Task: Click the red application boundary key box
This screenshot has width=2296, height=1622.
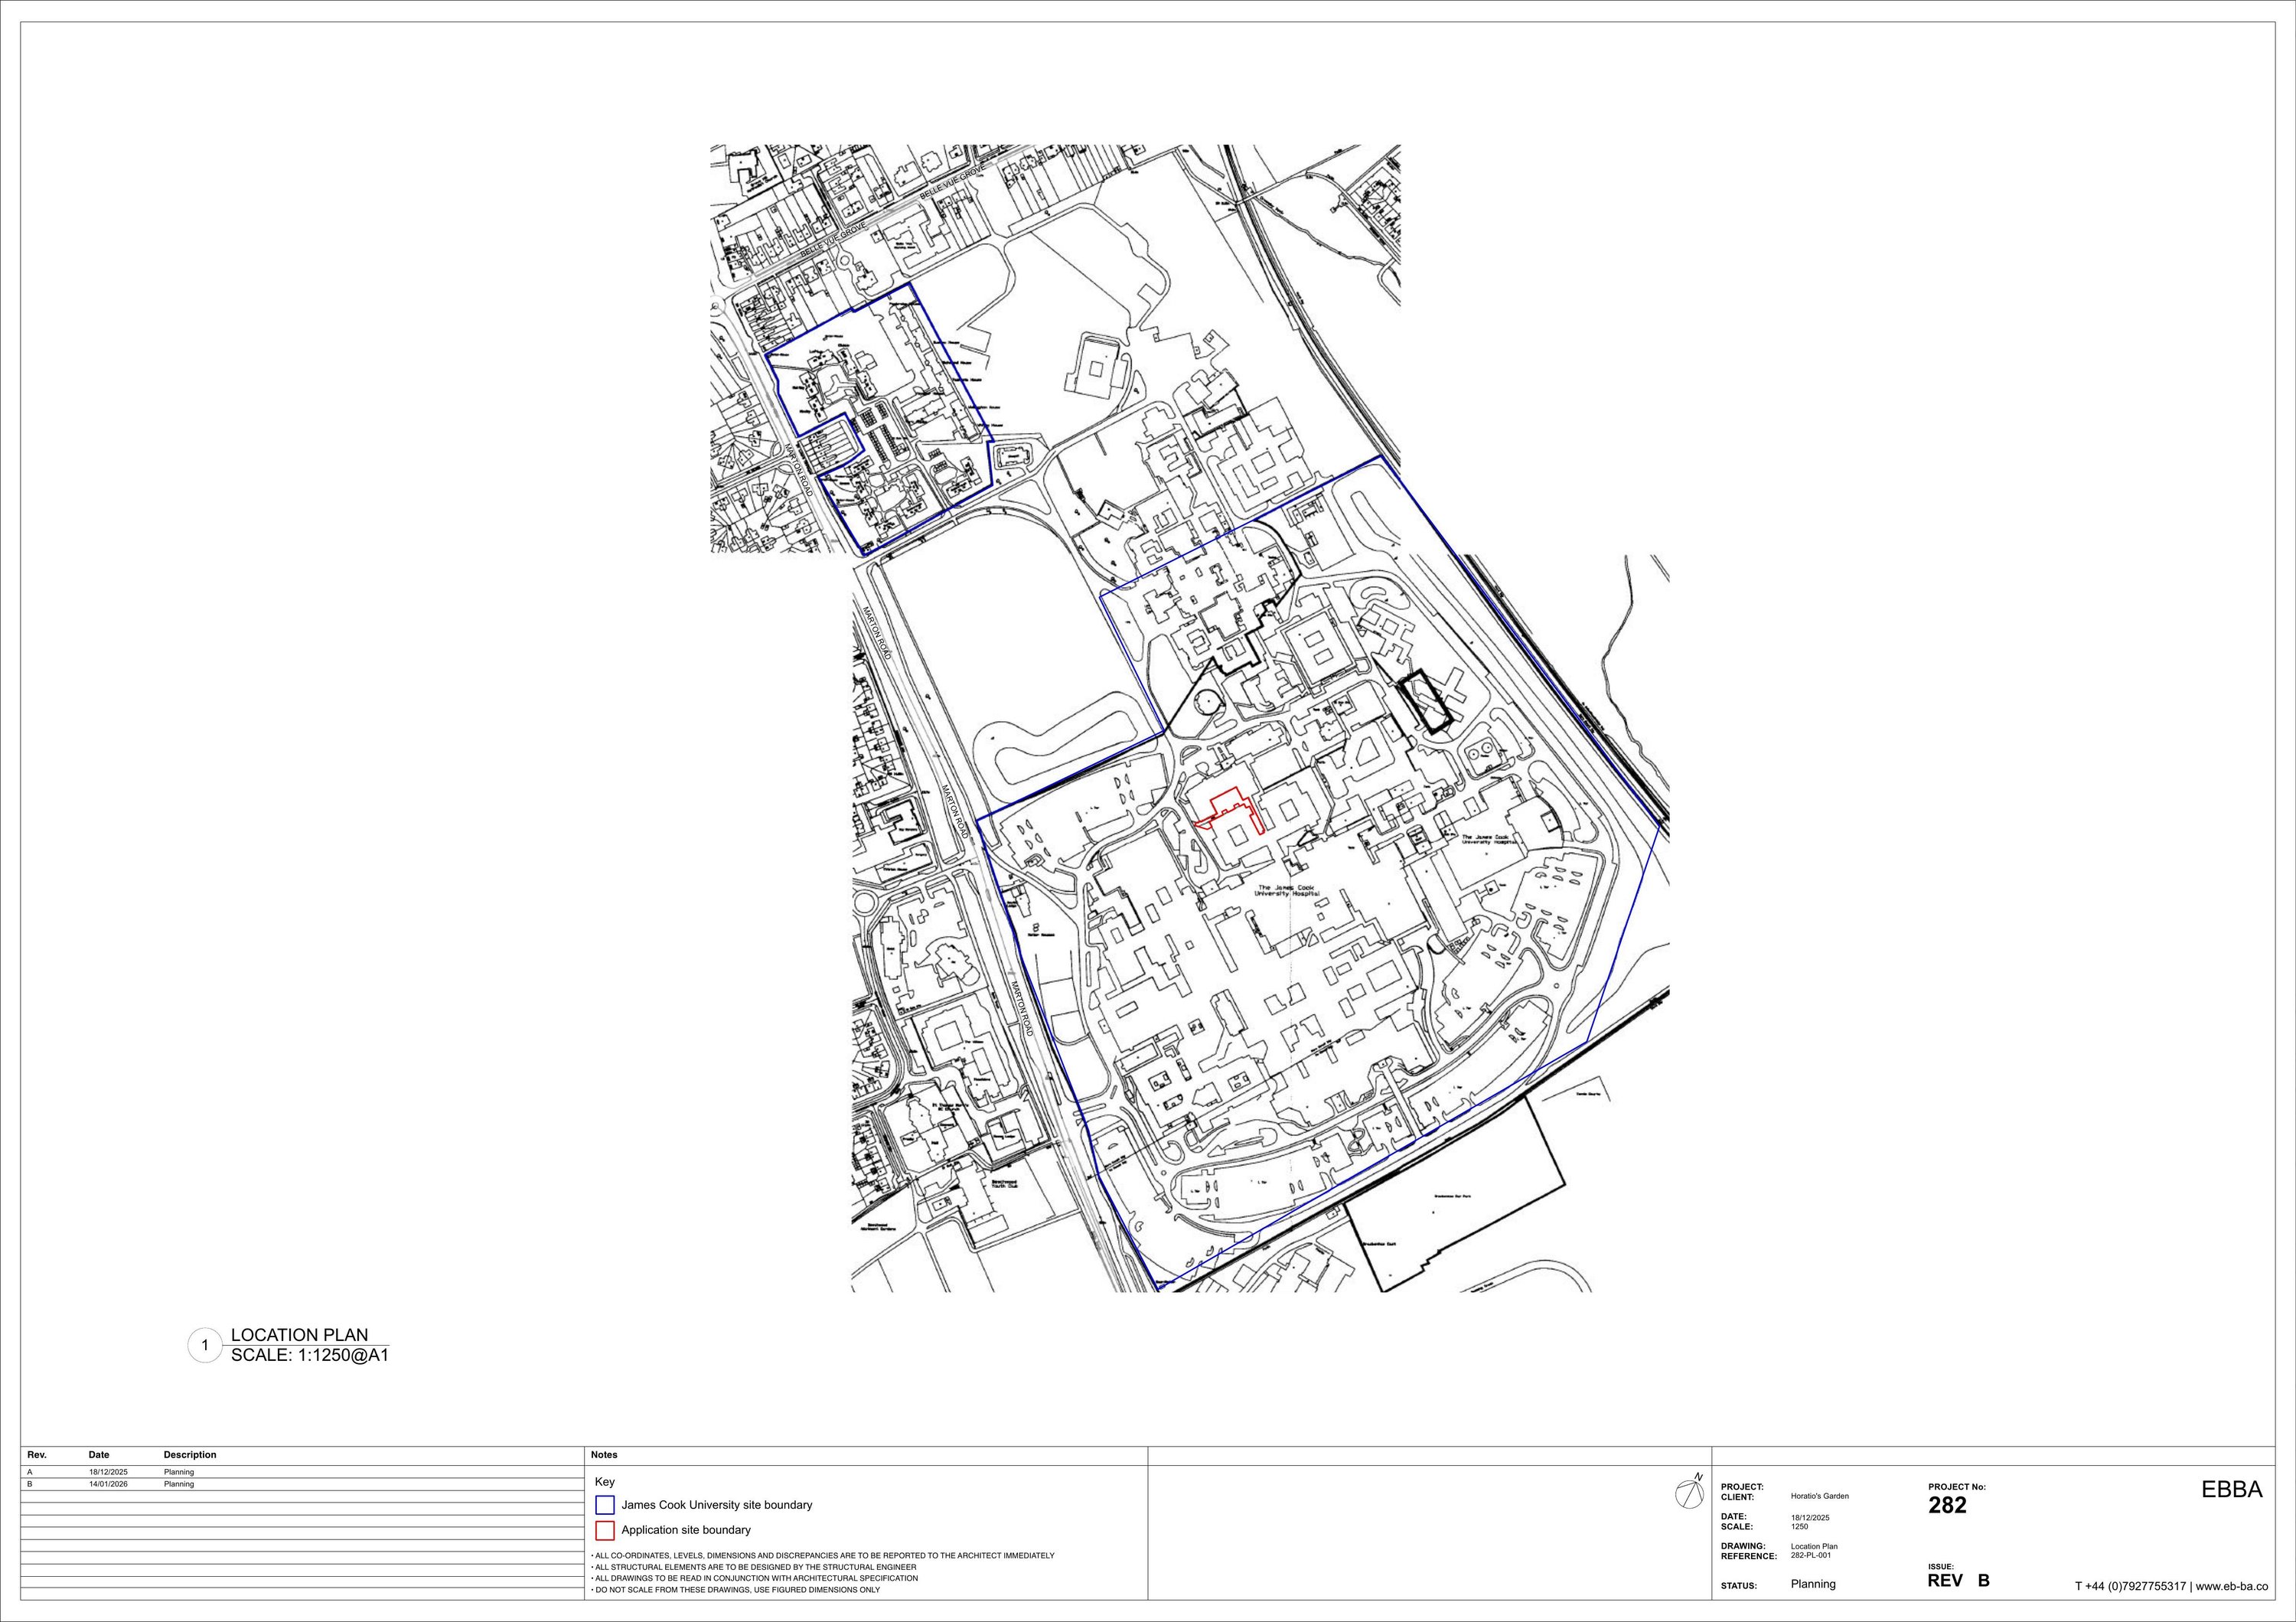Action: (x=604, y=1530)
